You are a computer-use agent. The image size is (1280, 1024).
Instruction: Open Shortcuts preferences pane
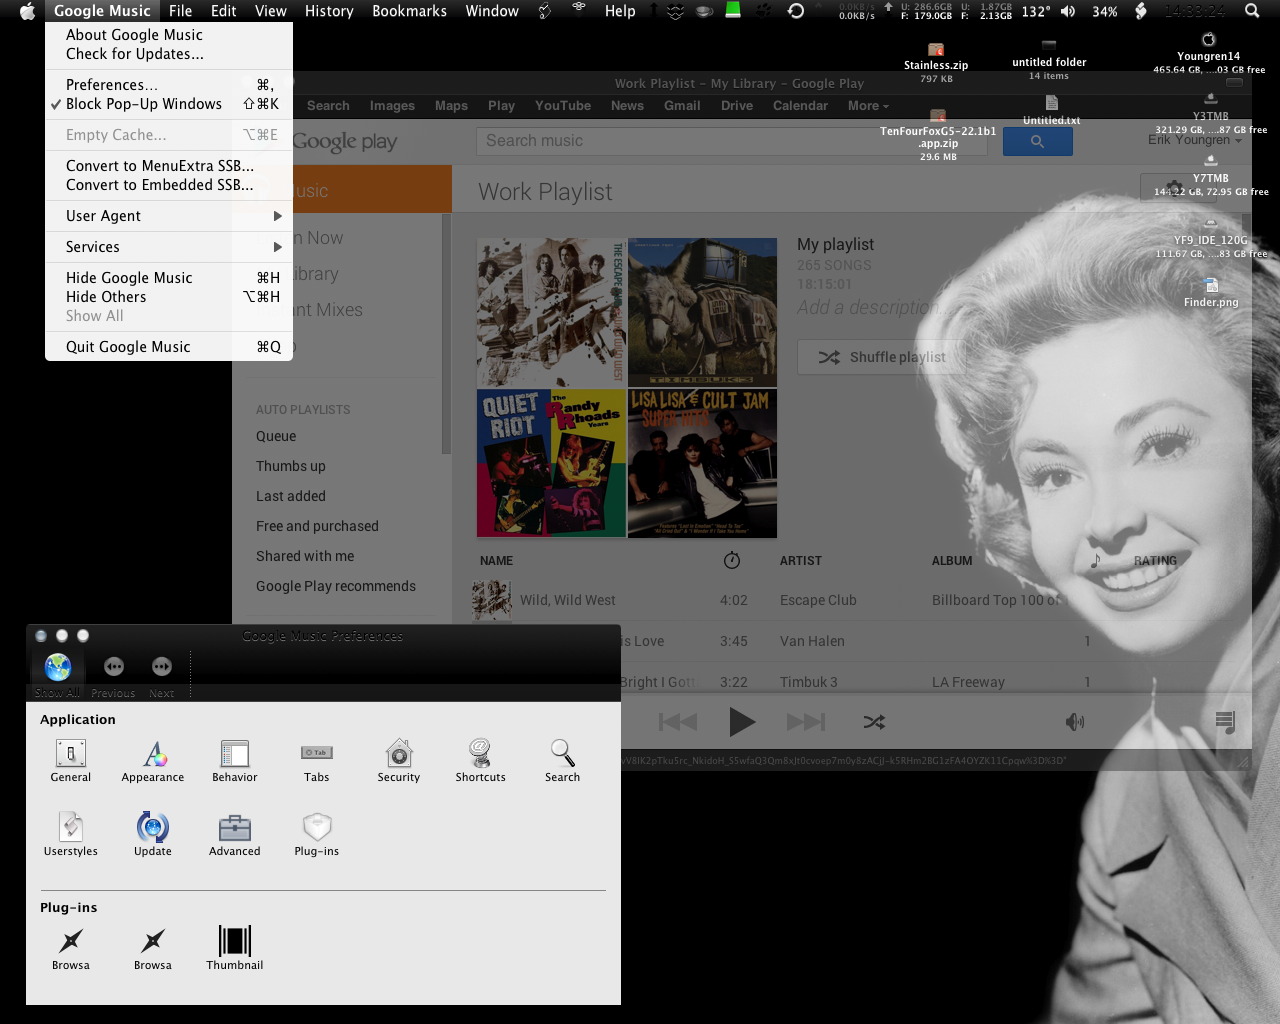481,760
